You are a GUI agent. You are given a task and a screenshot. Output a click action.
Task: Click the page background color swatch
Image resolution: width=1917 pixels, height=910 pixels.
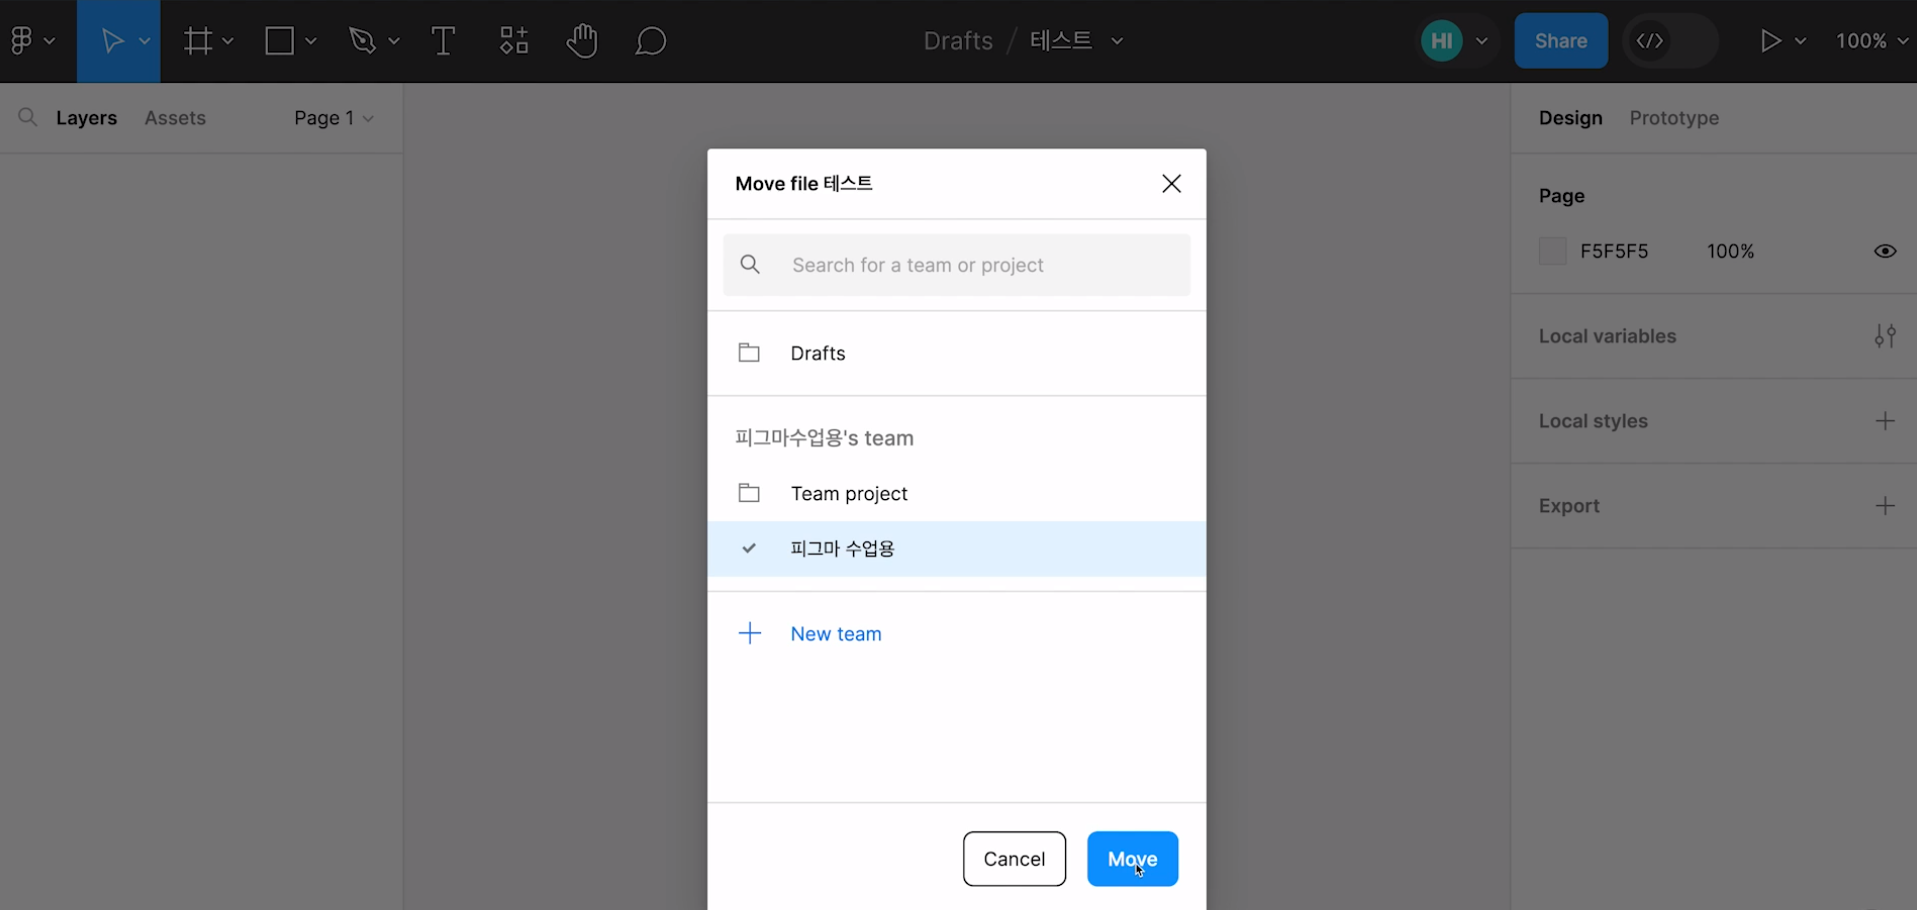[x=1552, y=251]
